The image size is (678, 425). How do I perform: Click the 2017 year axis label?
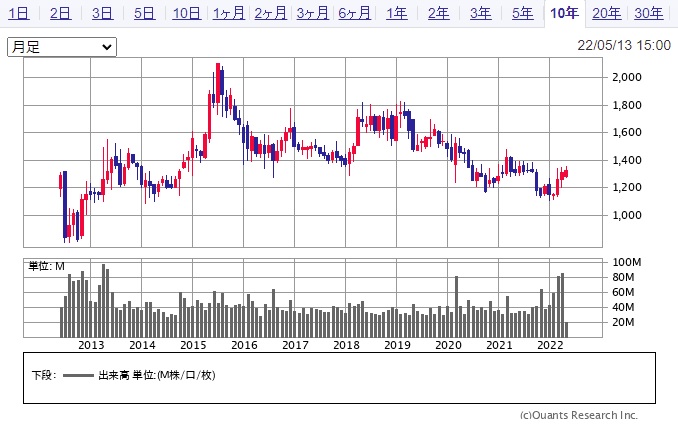click(x=295, y=345)
